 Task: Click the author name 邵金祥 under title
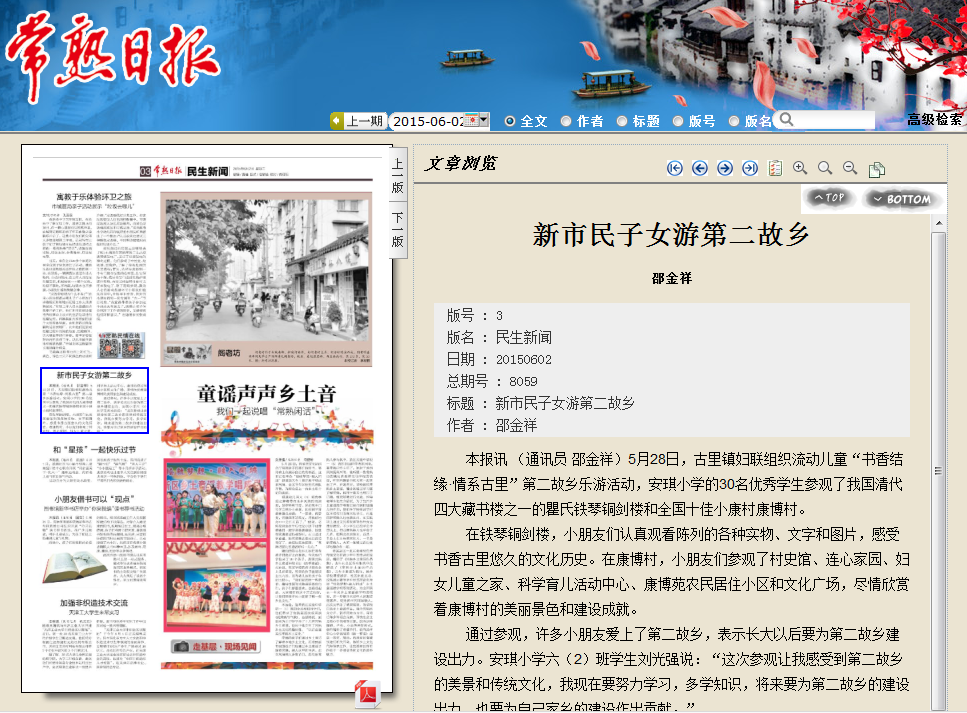[x=672, y=278]
